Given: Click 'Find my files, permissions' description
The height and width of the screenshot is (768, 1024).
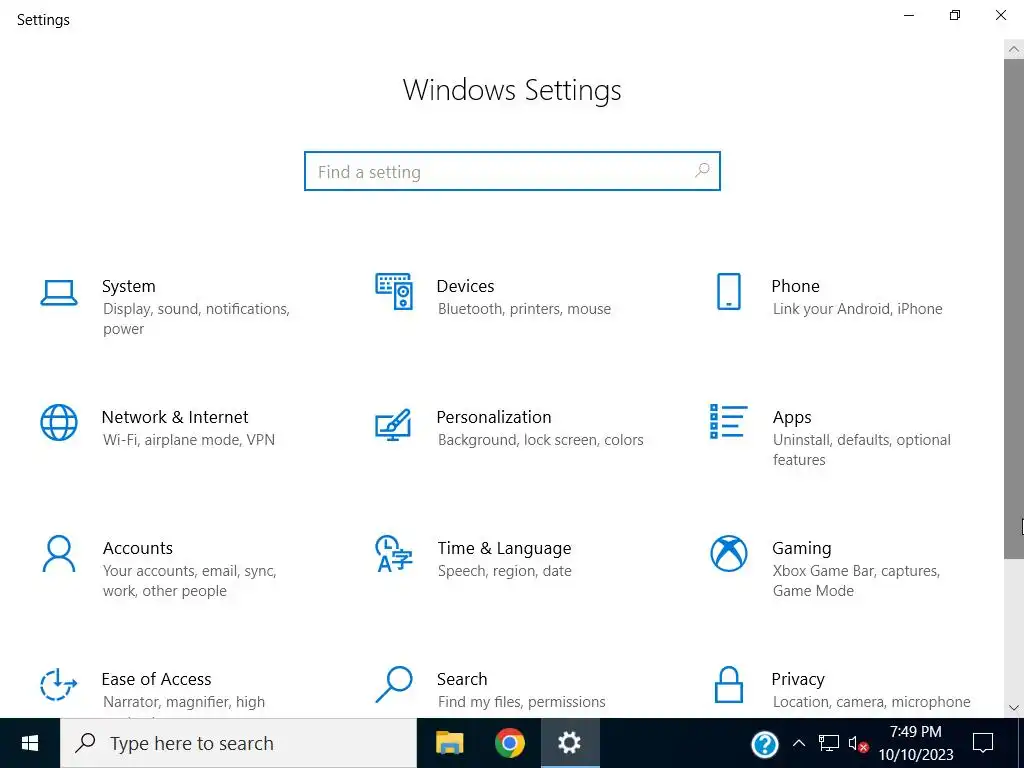Looking at the screenshot, I should [522, 702].
